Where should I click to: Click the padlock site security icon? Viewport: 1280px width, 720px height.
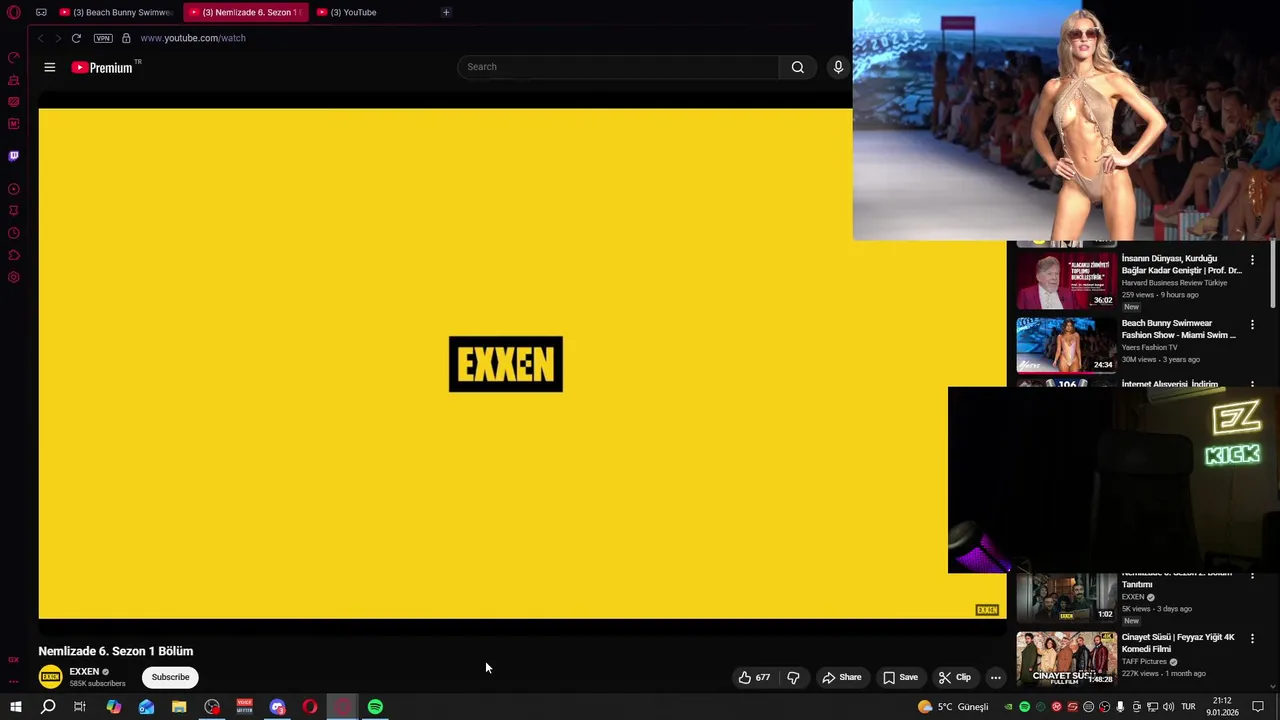coord(126,38)
